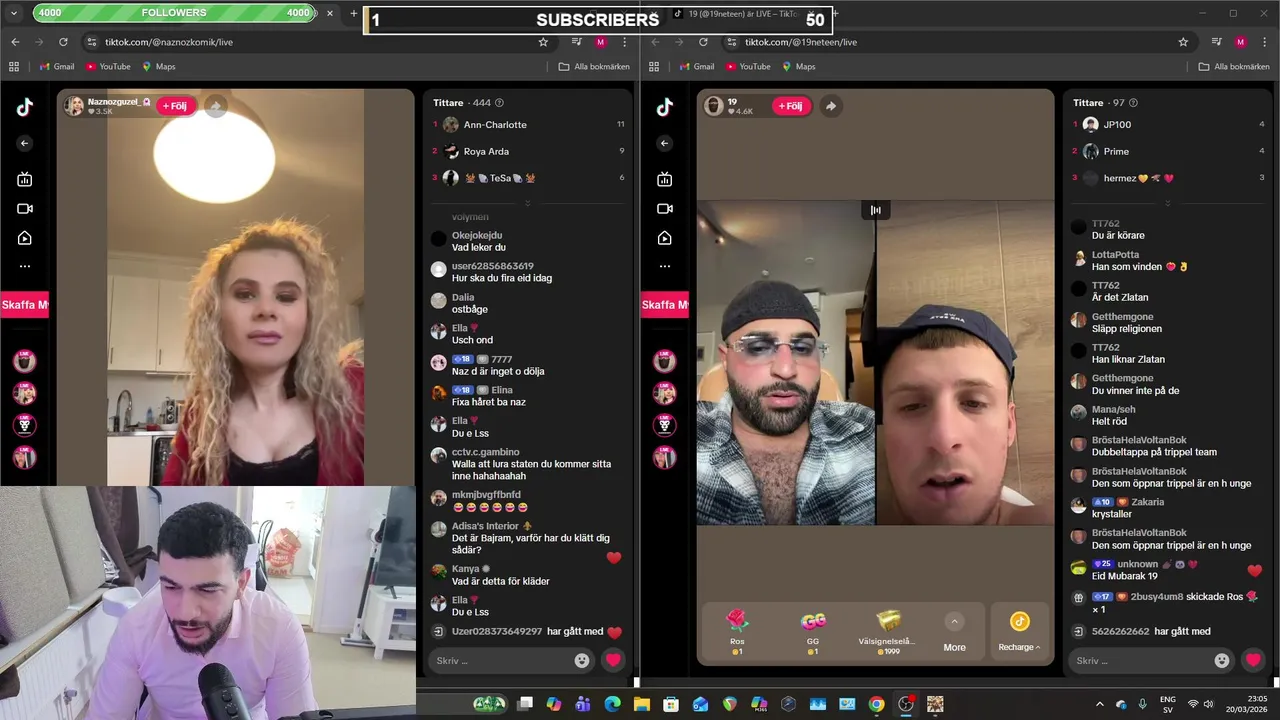Expand More gifts in right stream
The width and height of the screenshot is (1280, 720).
(x=954, y=632)
